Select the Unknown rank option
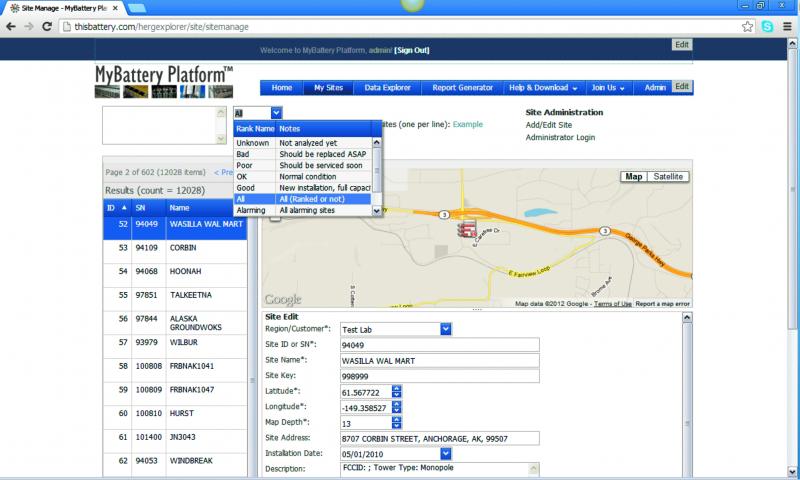Screen dimensions: 800x480 (303, 143)
